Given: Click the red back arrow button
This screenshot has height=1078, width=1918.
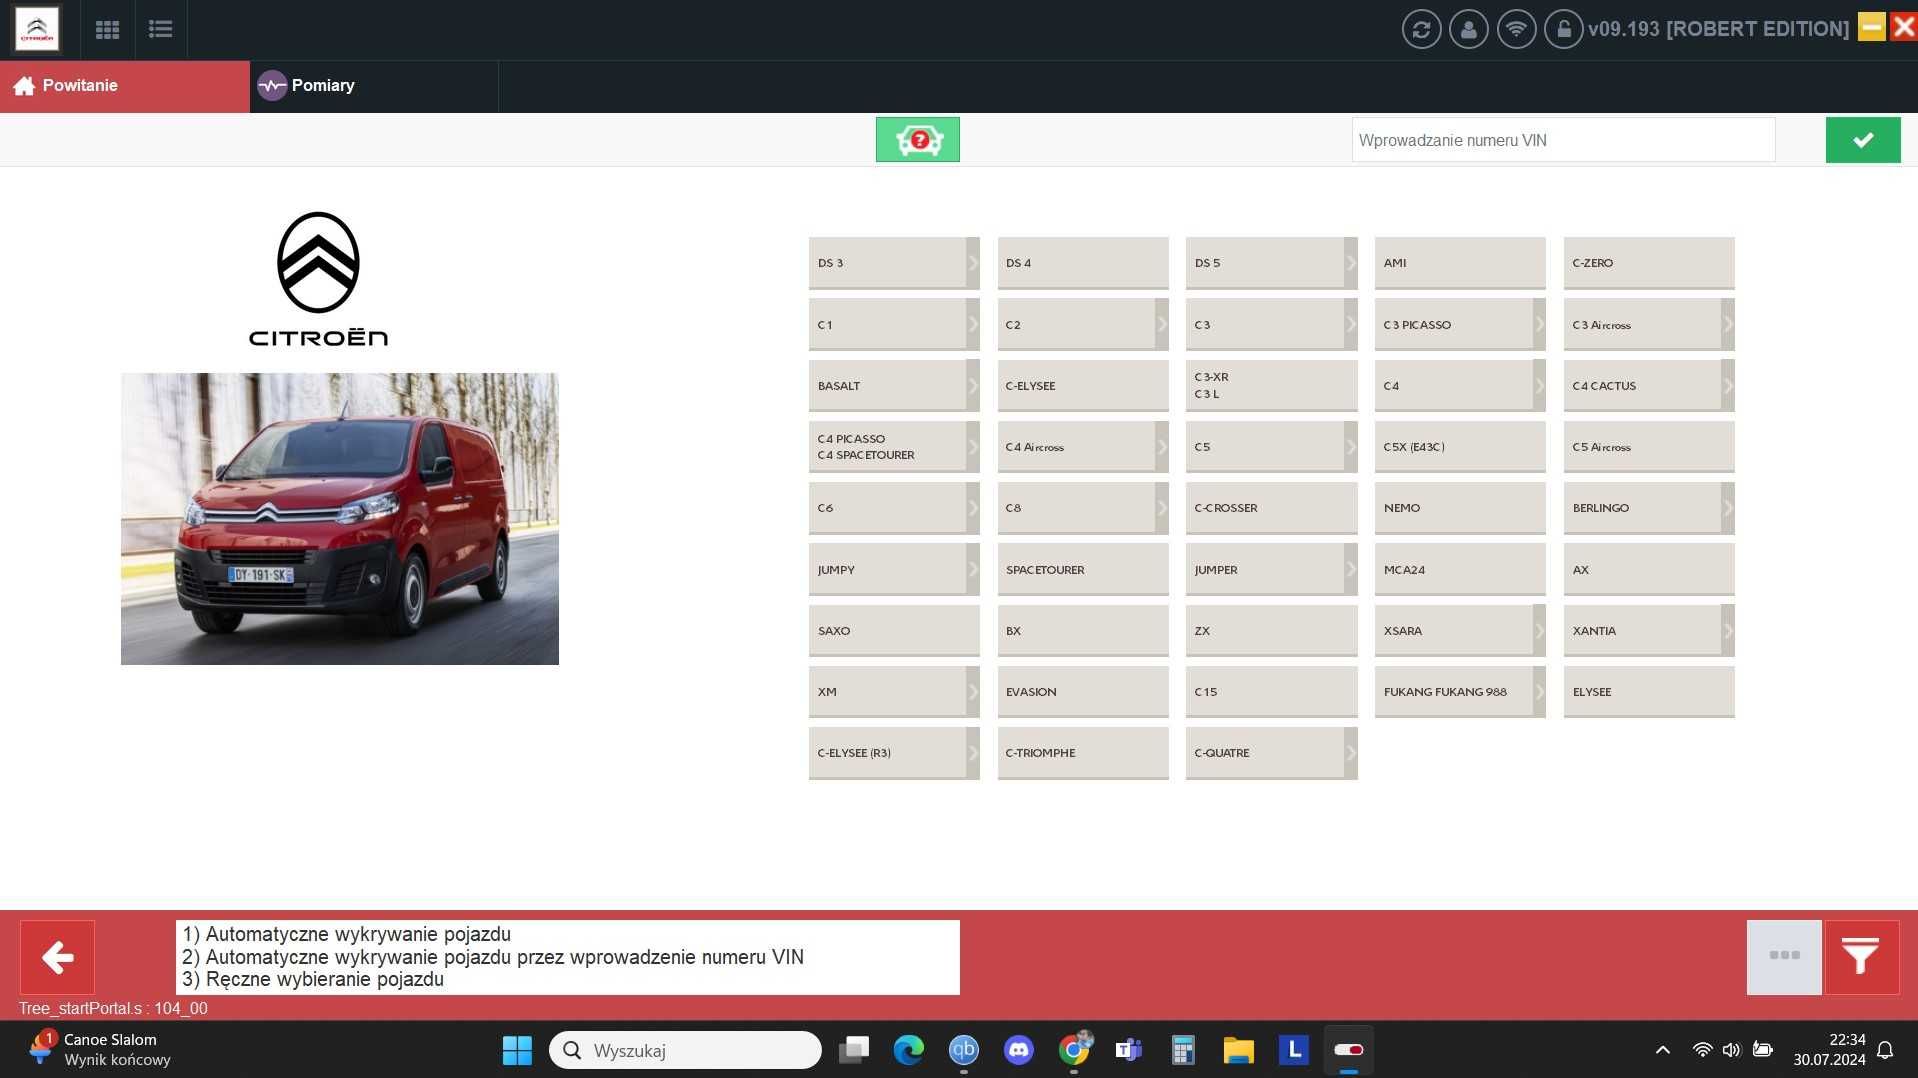Looking at the screenshot, I should pyautogui.click(x=58, y=957).
